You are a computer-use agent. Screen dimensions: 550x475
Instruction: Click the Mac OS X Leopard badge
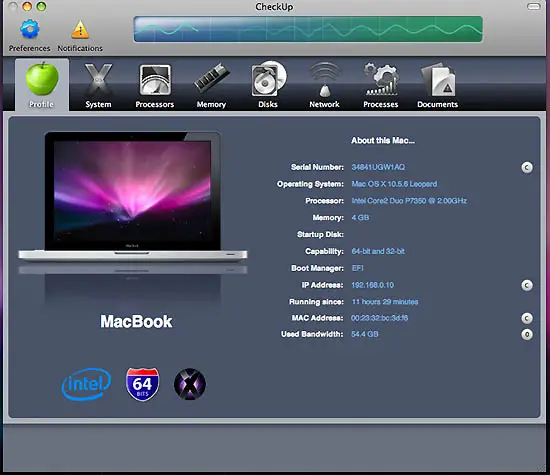click(190, 384)
